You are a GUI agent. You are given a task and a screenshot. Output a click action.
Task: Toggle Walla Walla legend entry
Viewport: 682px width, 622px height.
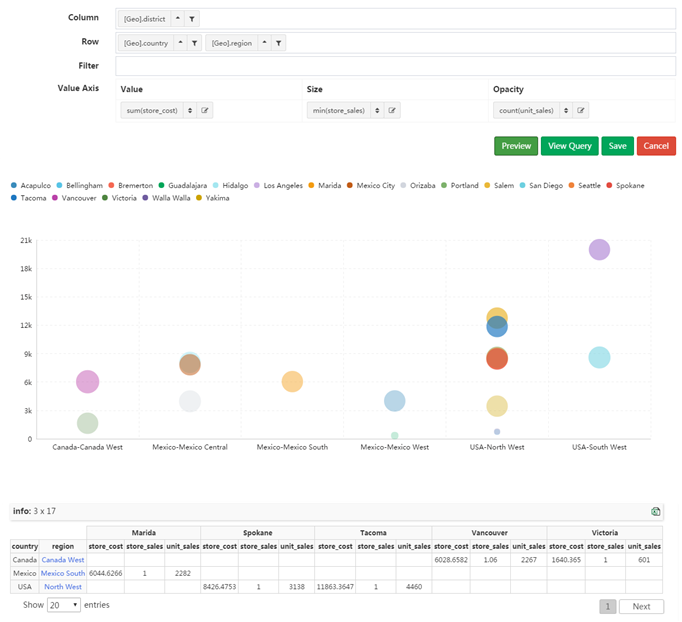click(169, 198)
